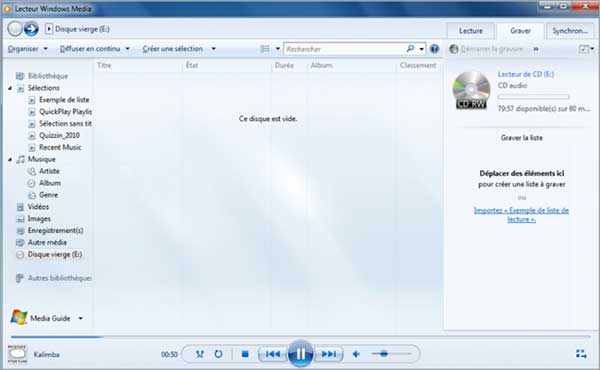Click the Lecteur de CD (E:) link
The image size is (600, 370).
point(526,74)
